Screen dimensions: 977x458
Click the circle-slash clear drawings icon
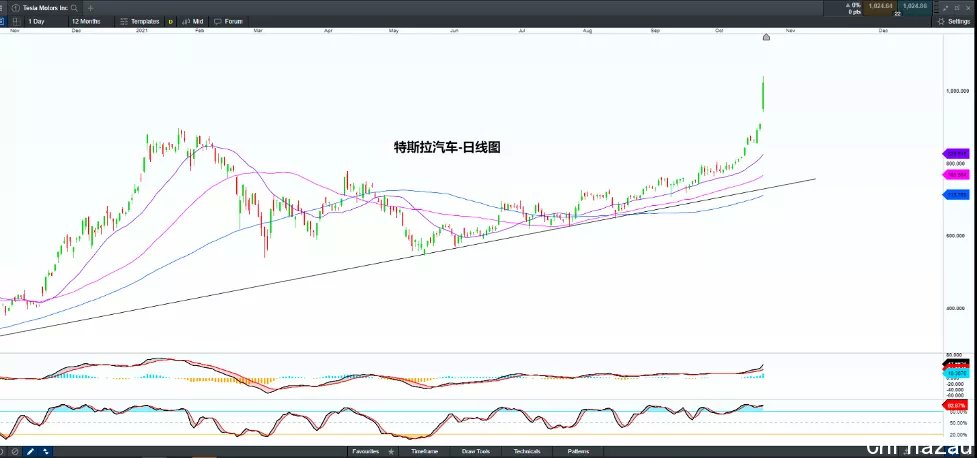[x=14, y=451]
